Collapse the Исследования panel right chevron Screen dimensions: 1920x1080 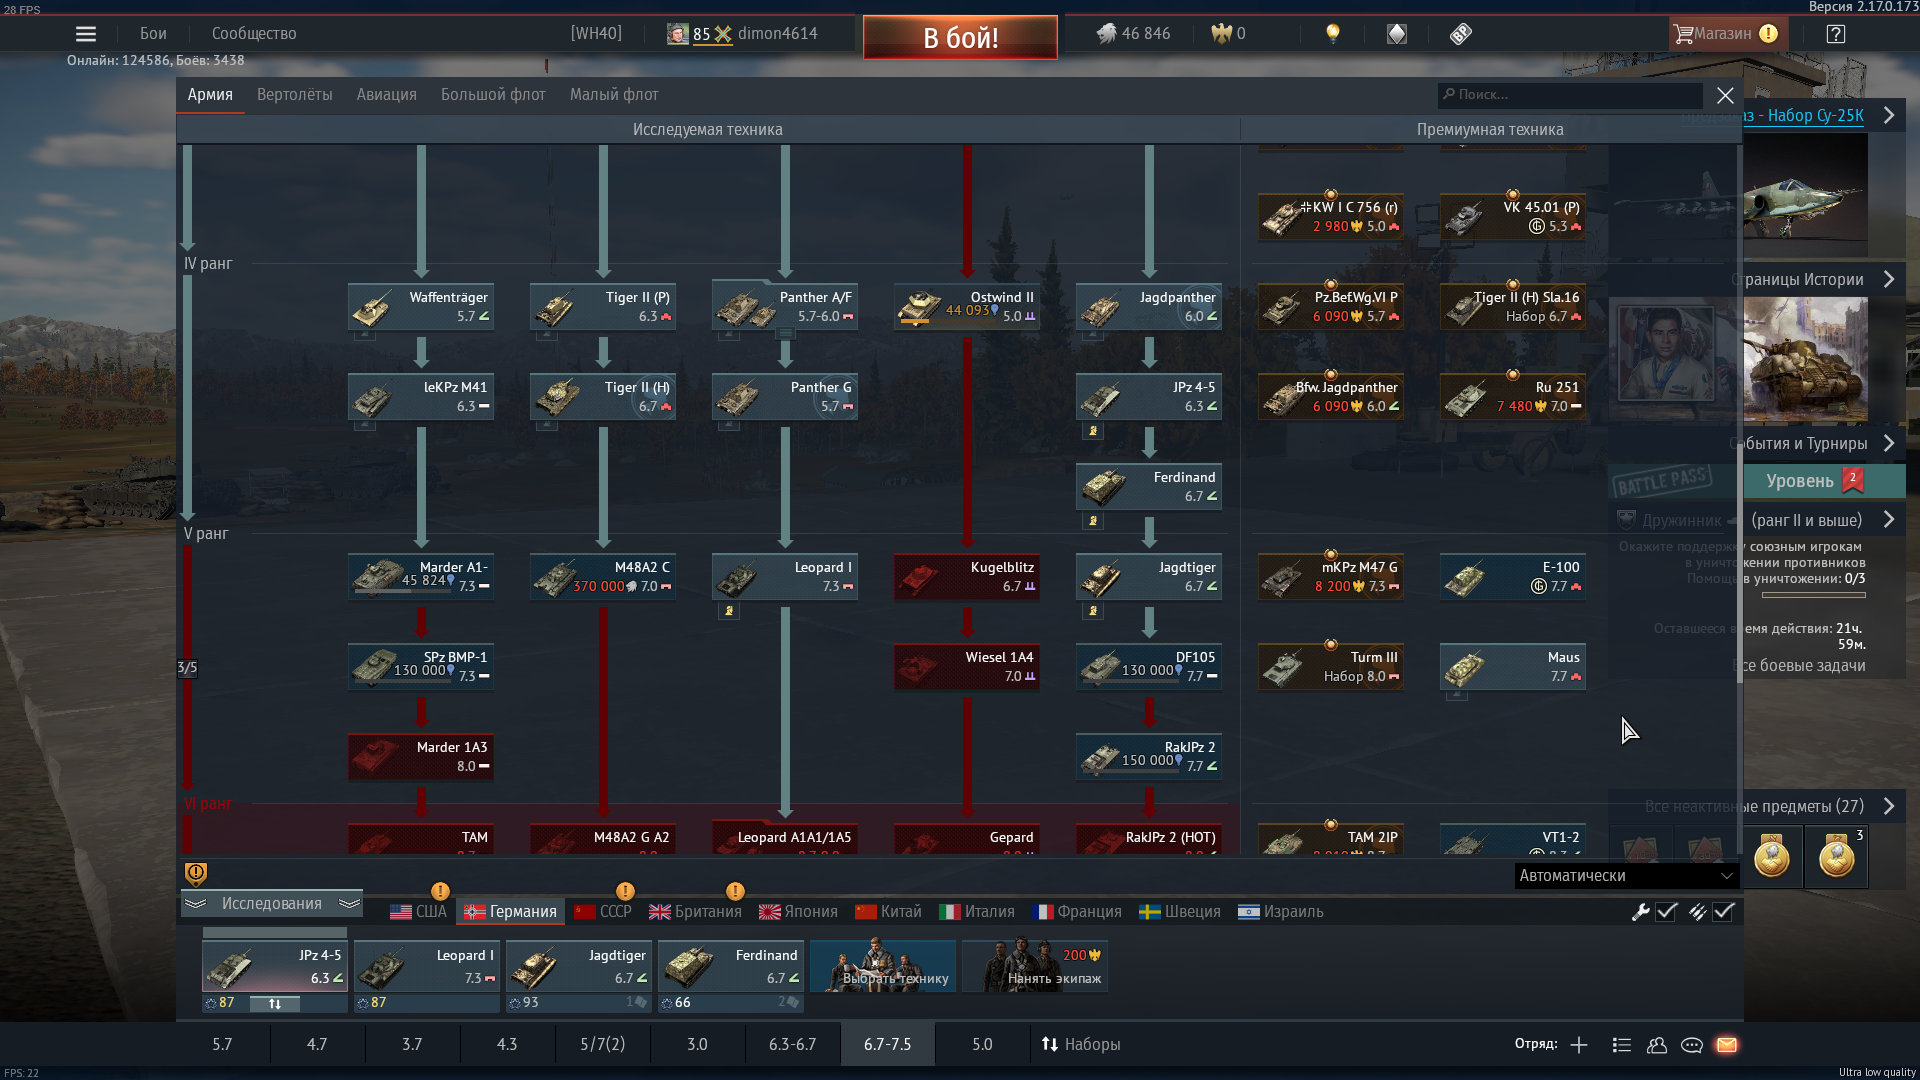point(349,904)
